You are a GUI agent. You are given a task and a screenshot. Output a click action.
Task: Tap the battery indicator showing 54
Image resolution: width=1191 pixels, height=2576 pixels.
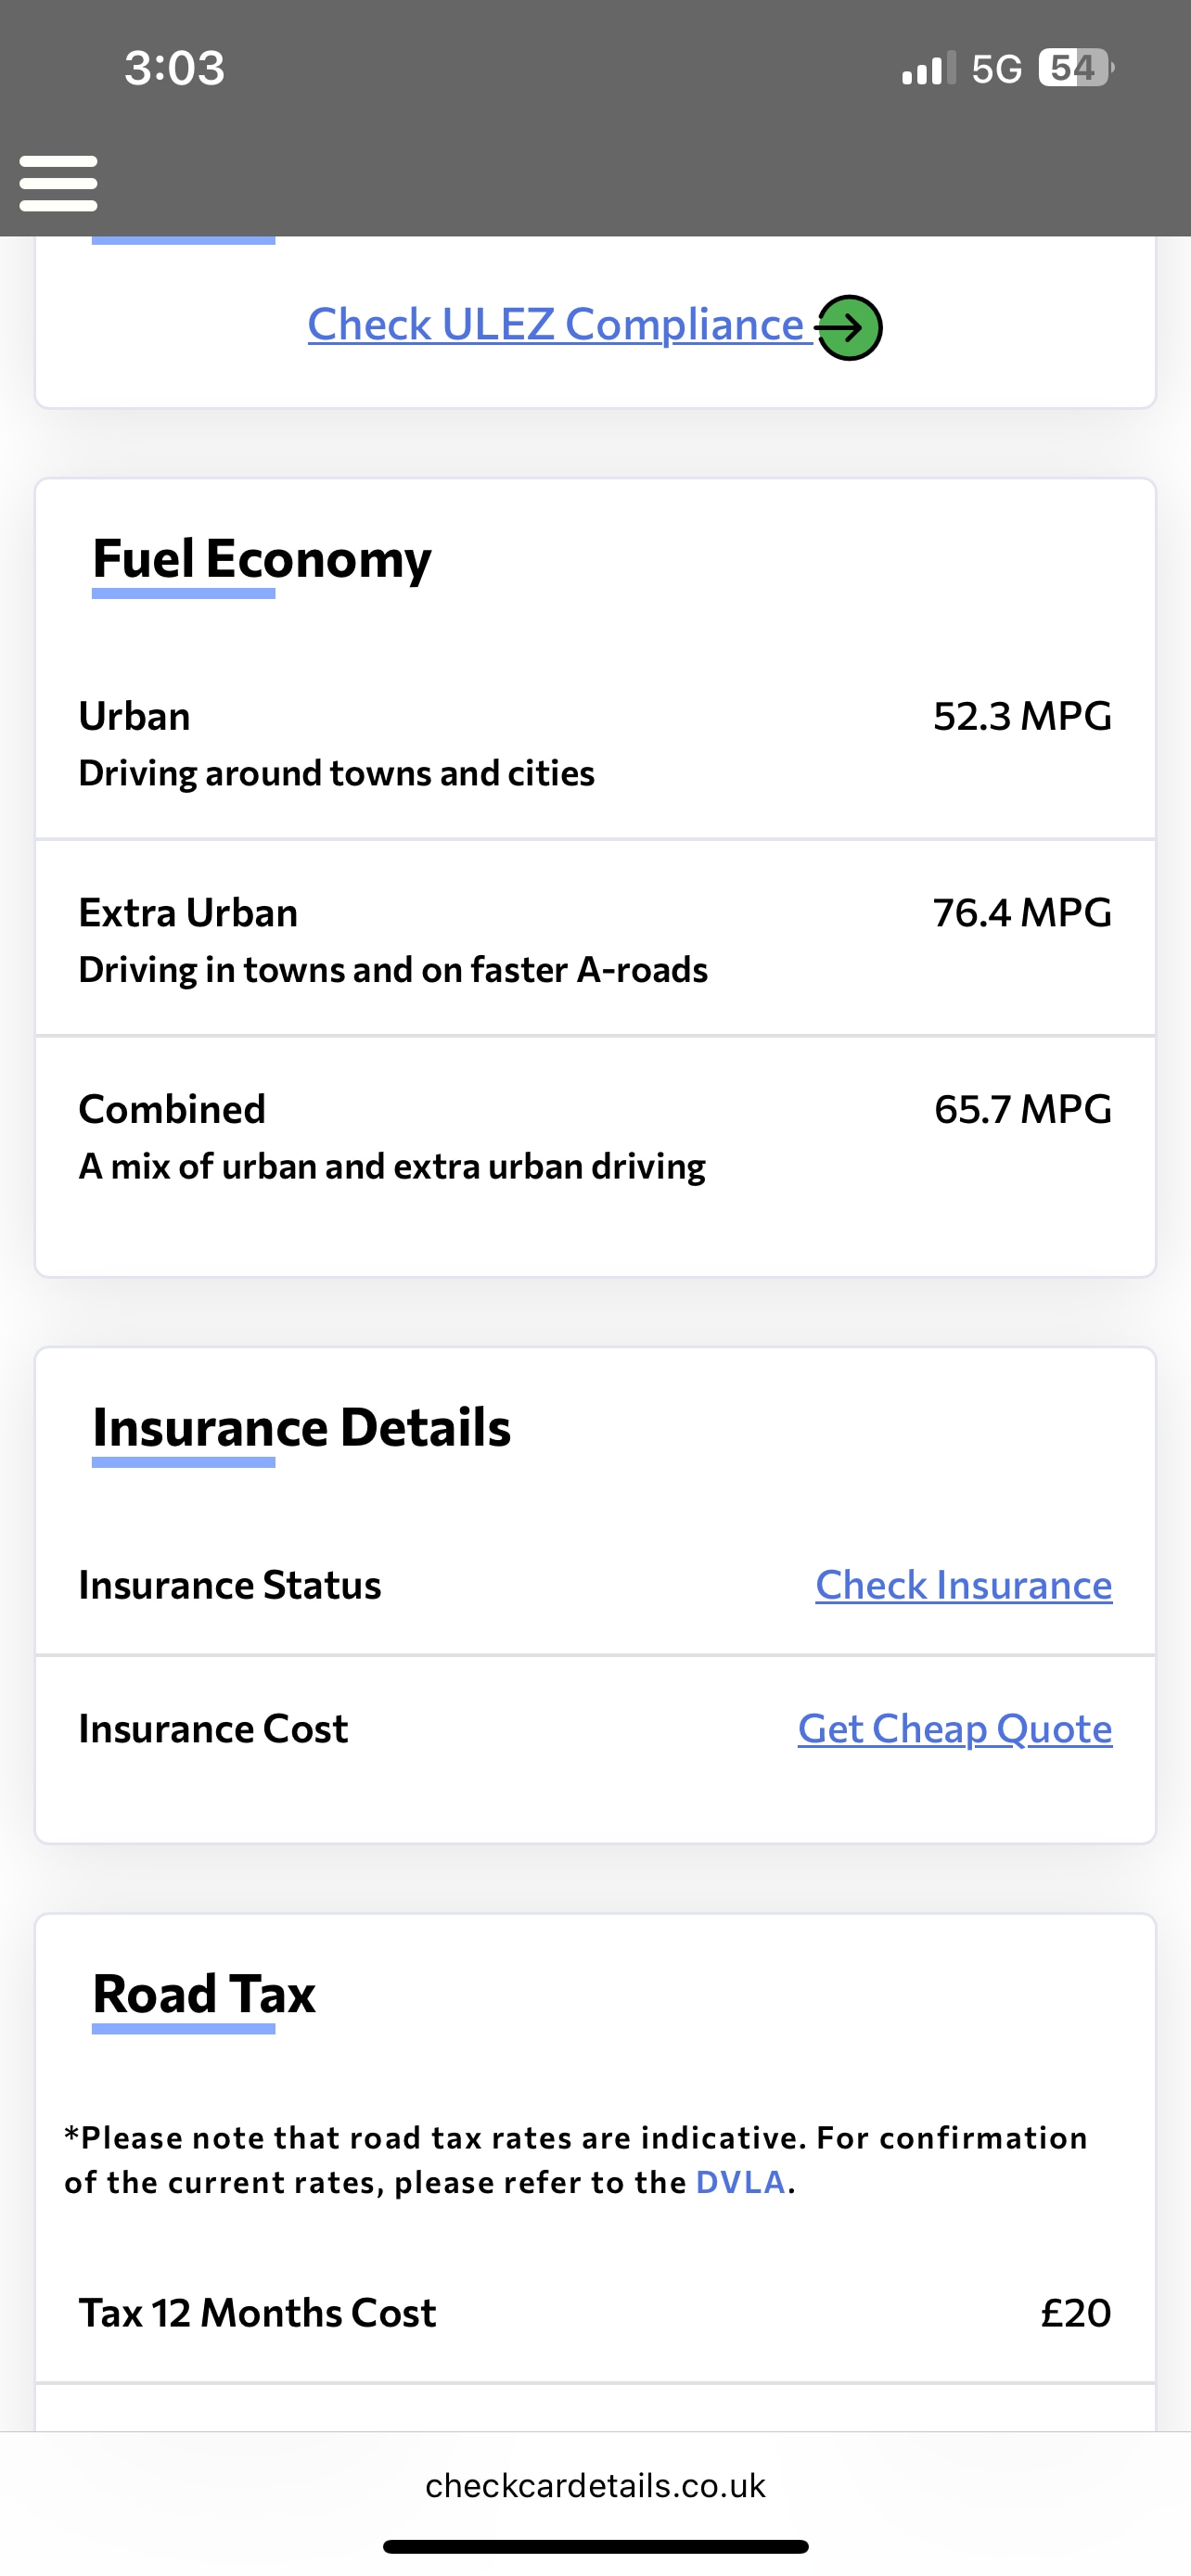click(x=1075, y=68)
